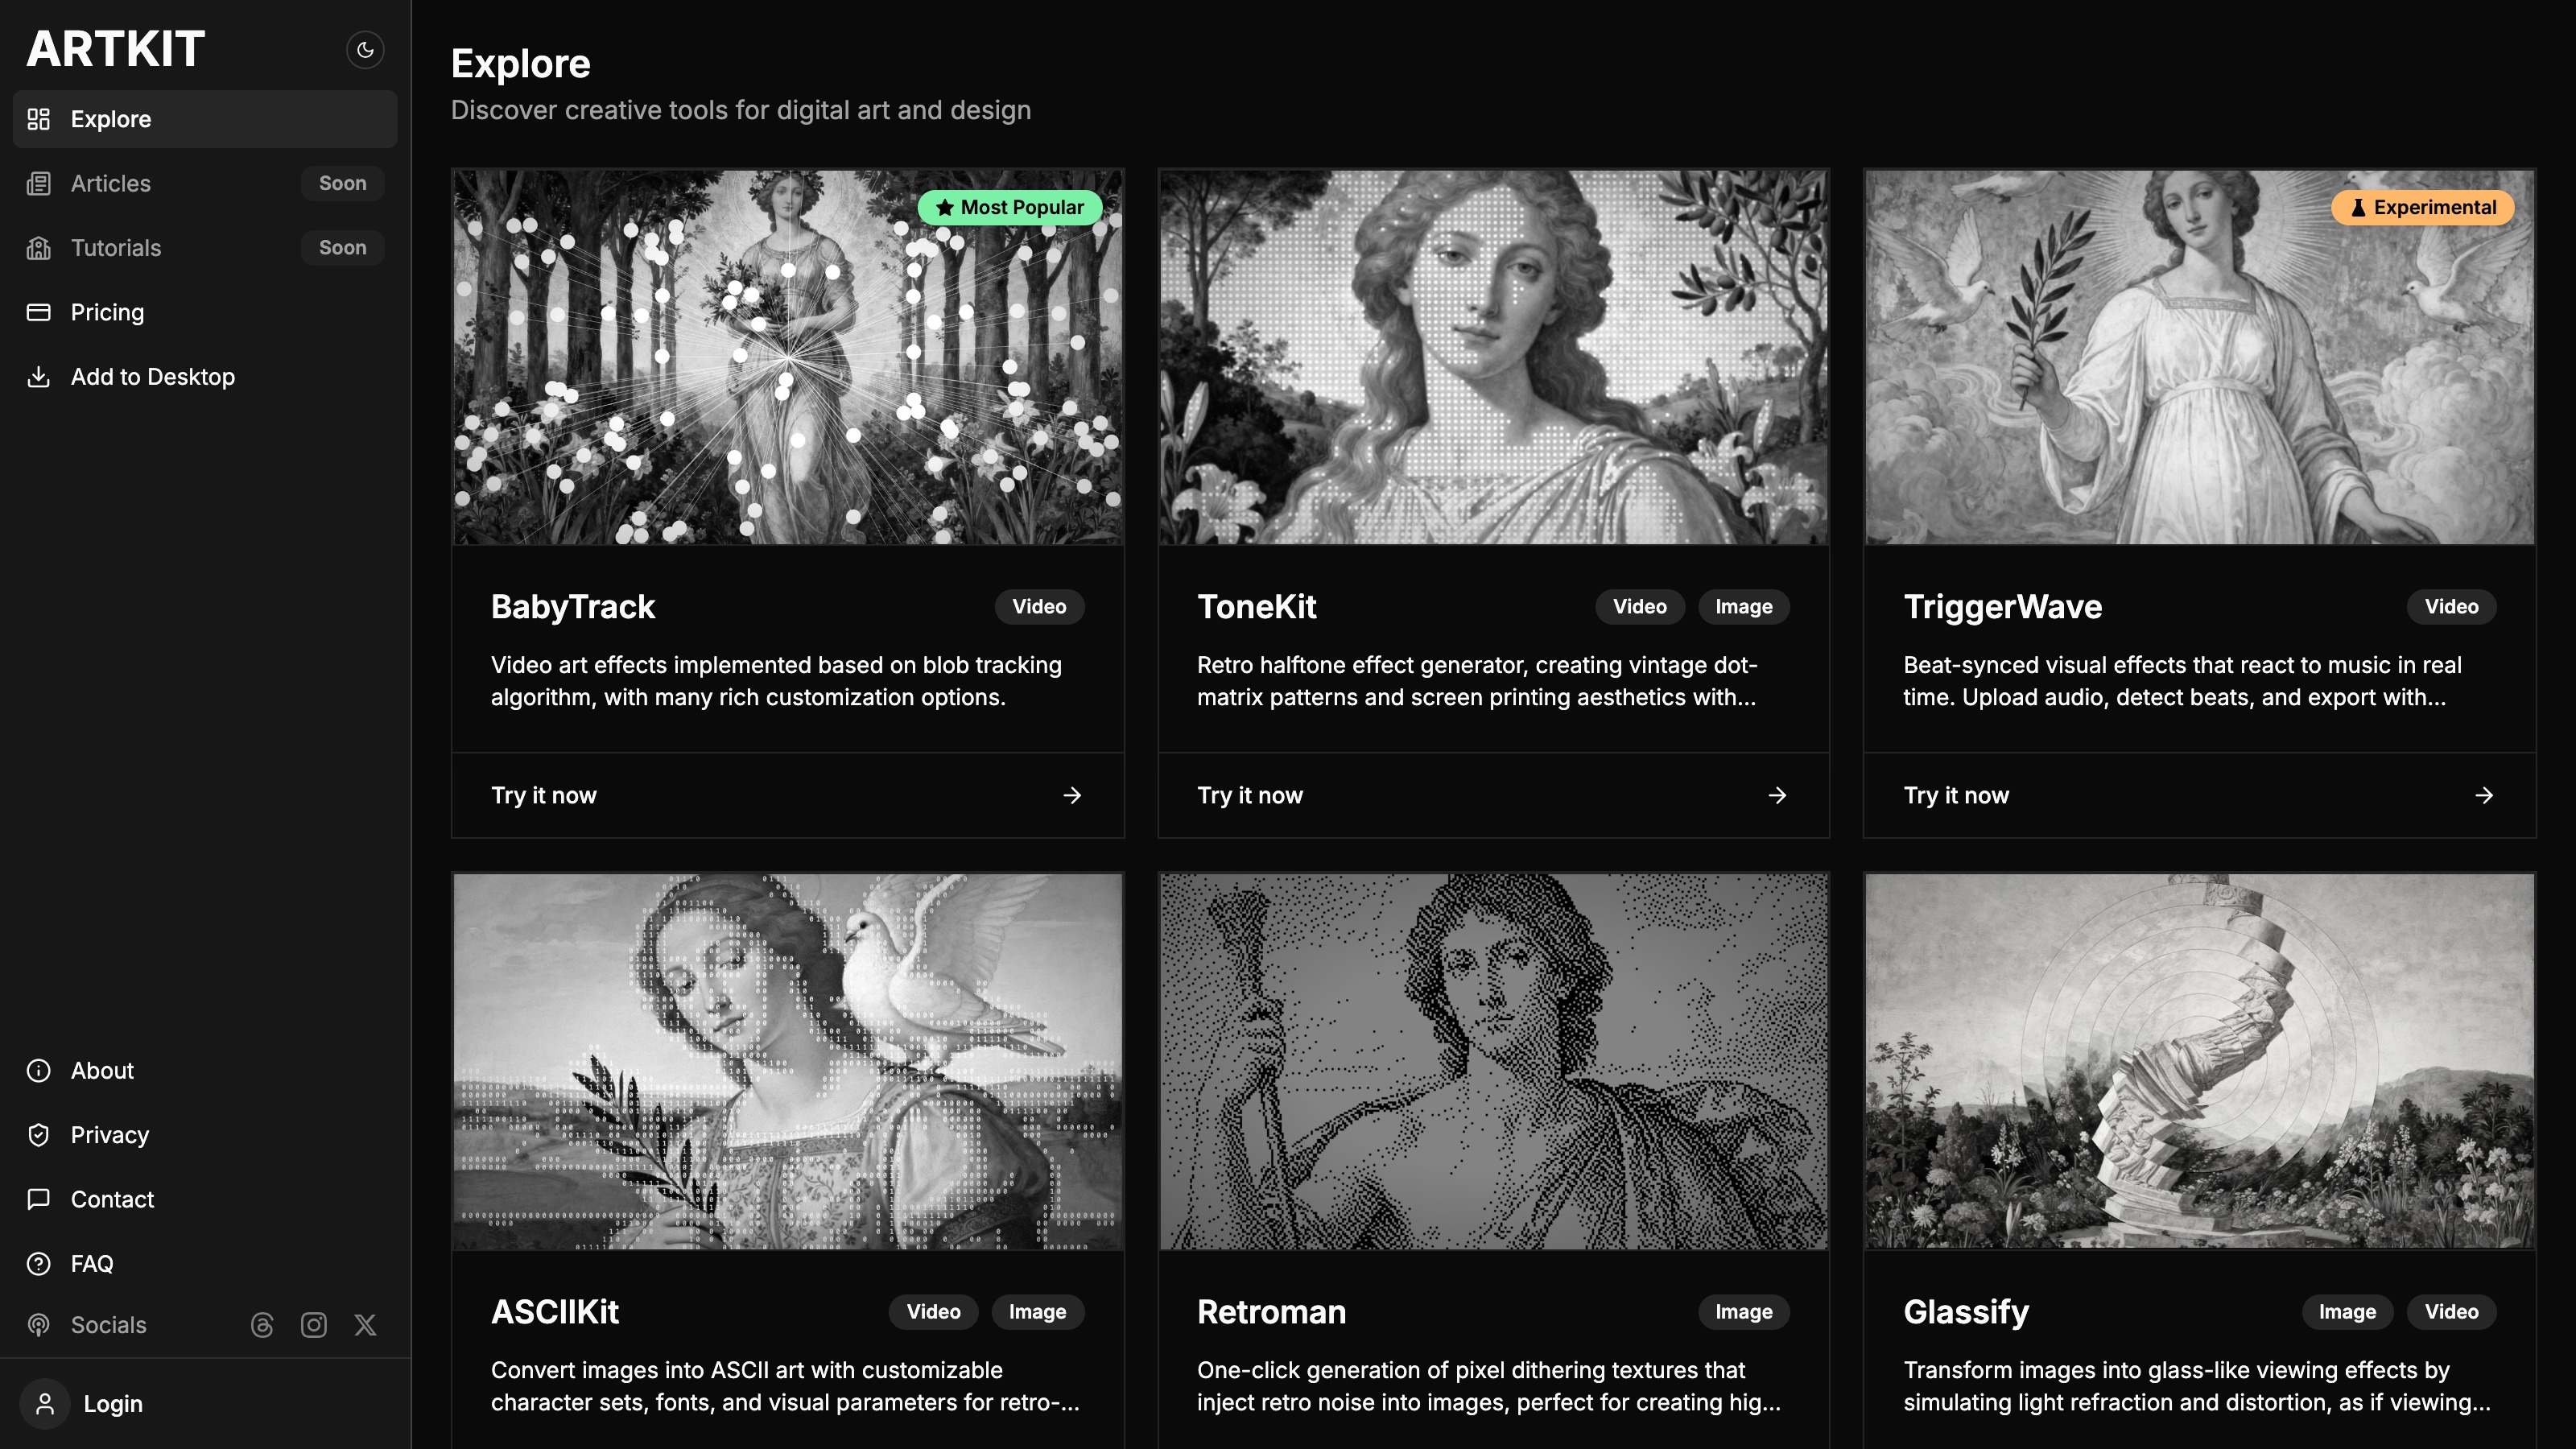Click the Tutorials icon in sidebar
The image size is (2576, 1449).
point(38,248)
